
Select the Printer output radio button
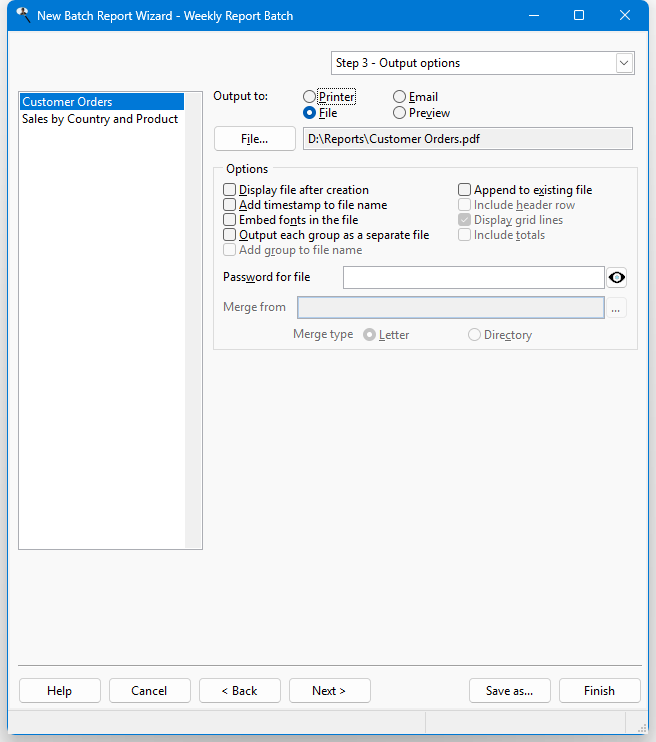(329, 97)
